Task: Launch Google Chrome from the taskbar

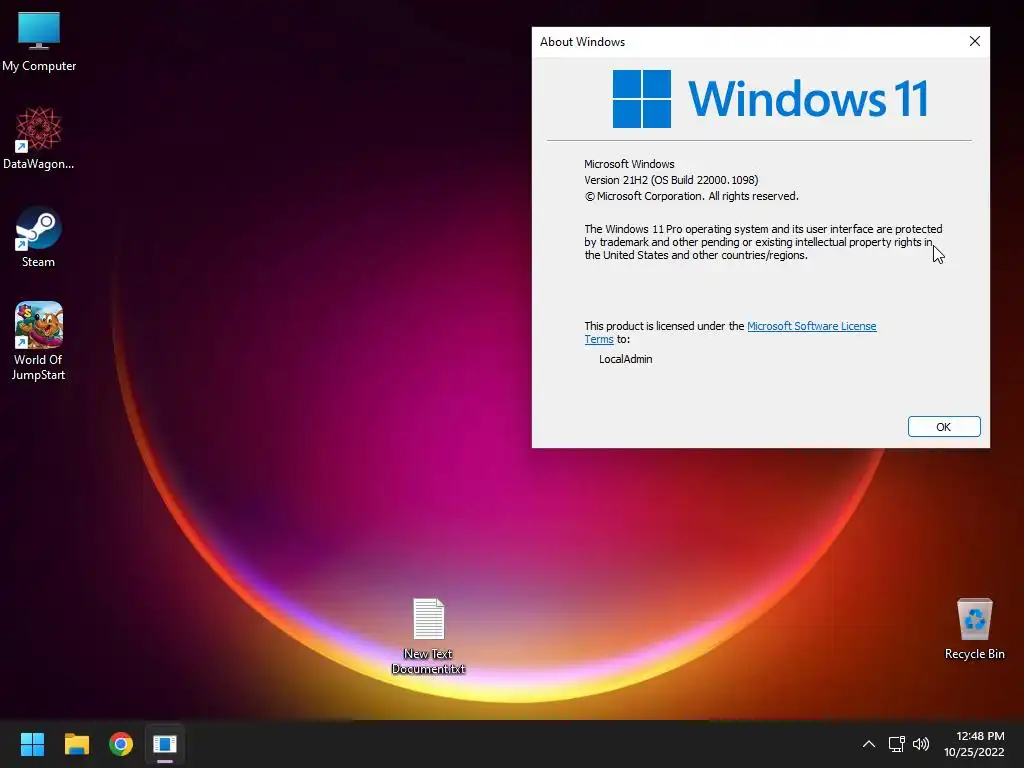Action: [121, 744]
